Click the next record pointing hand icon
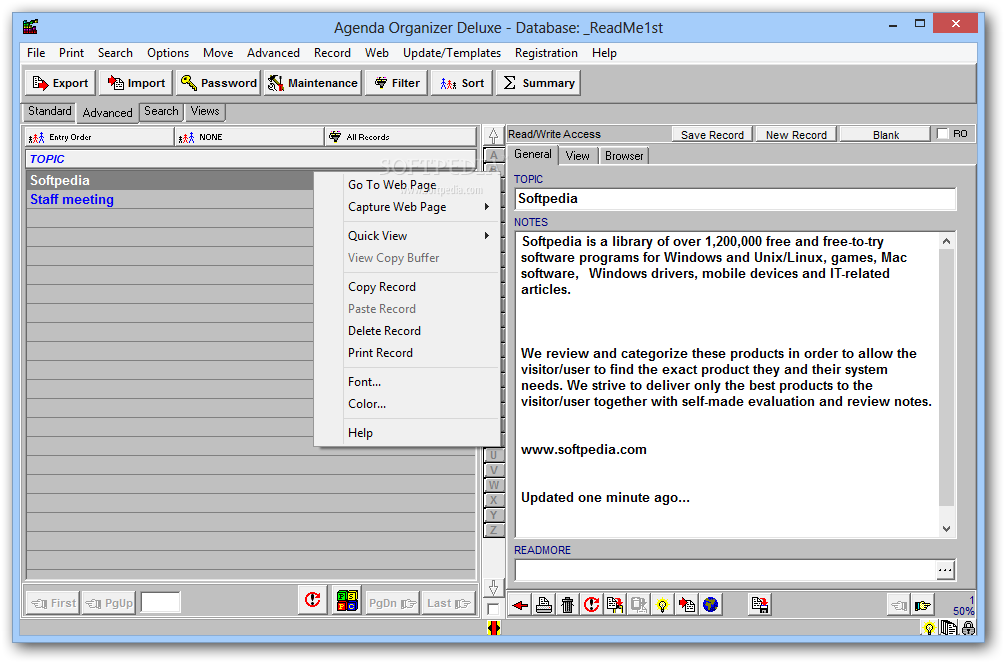The height and width of the screenshot is (663, 1005). pyautogui.click(x=922, y=605)
